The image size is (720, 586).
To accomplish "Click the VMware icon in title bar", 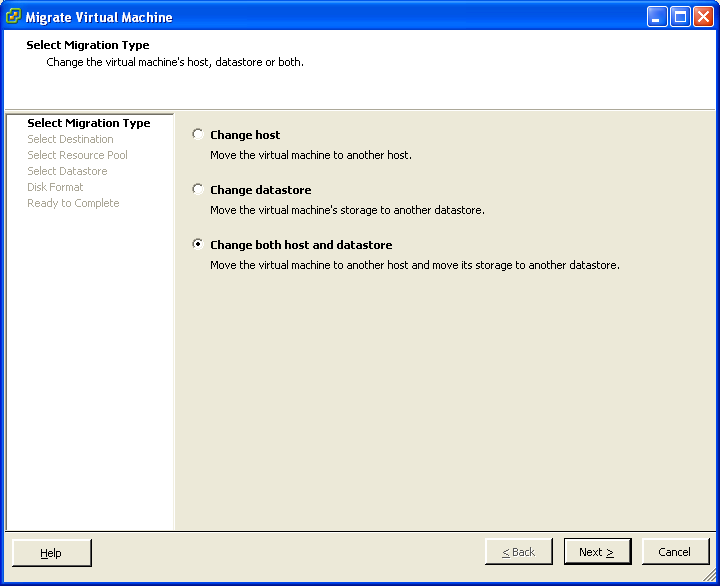I will tap(13, 17).
